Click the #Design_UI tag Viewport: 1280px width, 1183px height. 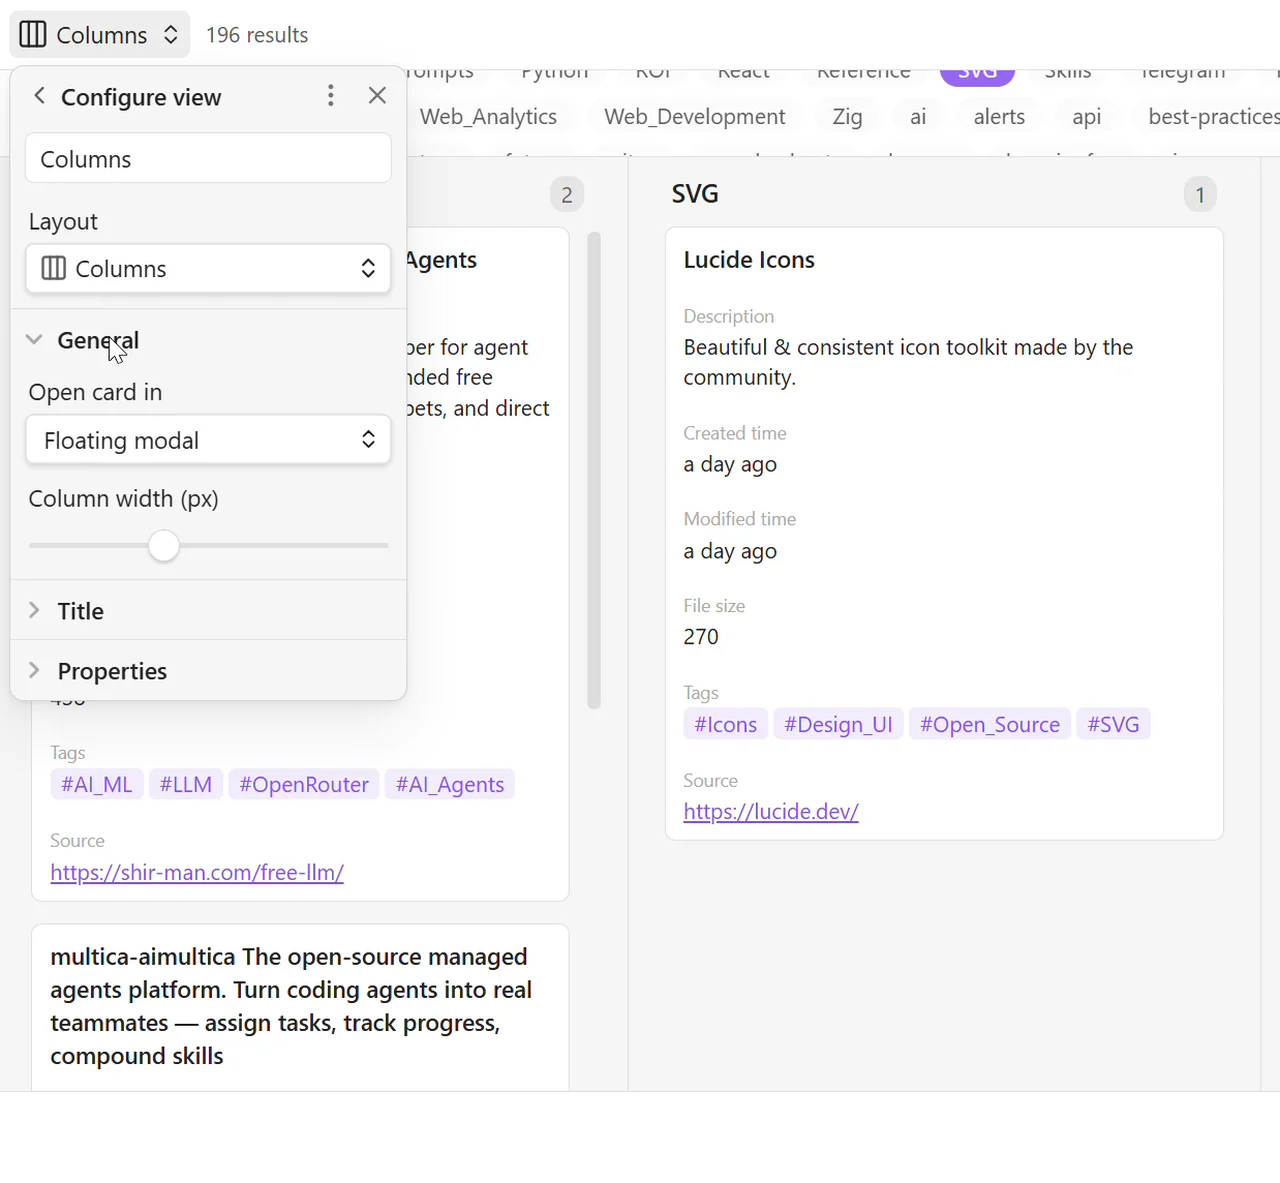tap(838, 724)
